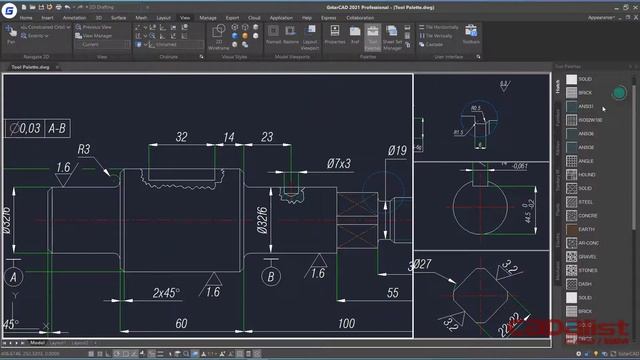The image size is (640, 360).
Task: Choose the blue sphere visual style
Action: pos(235,36)
